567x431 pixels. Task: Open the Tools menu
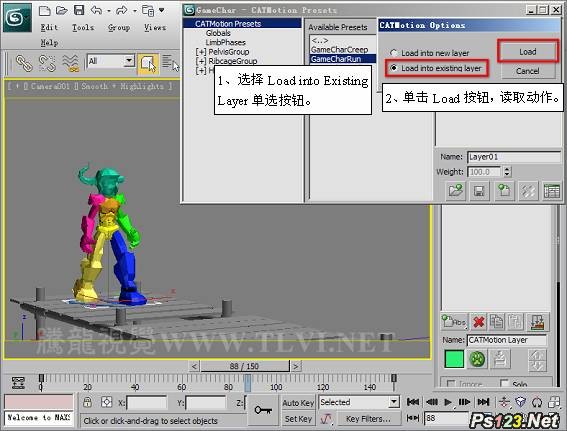point(83,27)
